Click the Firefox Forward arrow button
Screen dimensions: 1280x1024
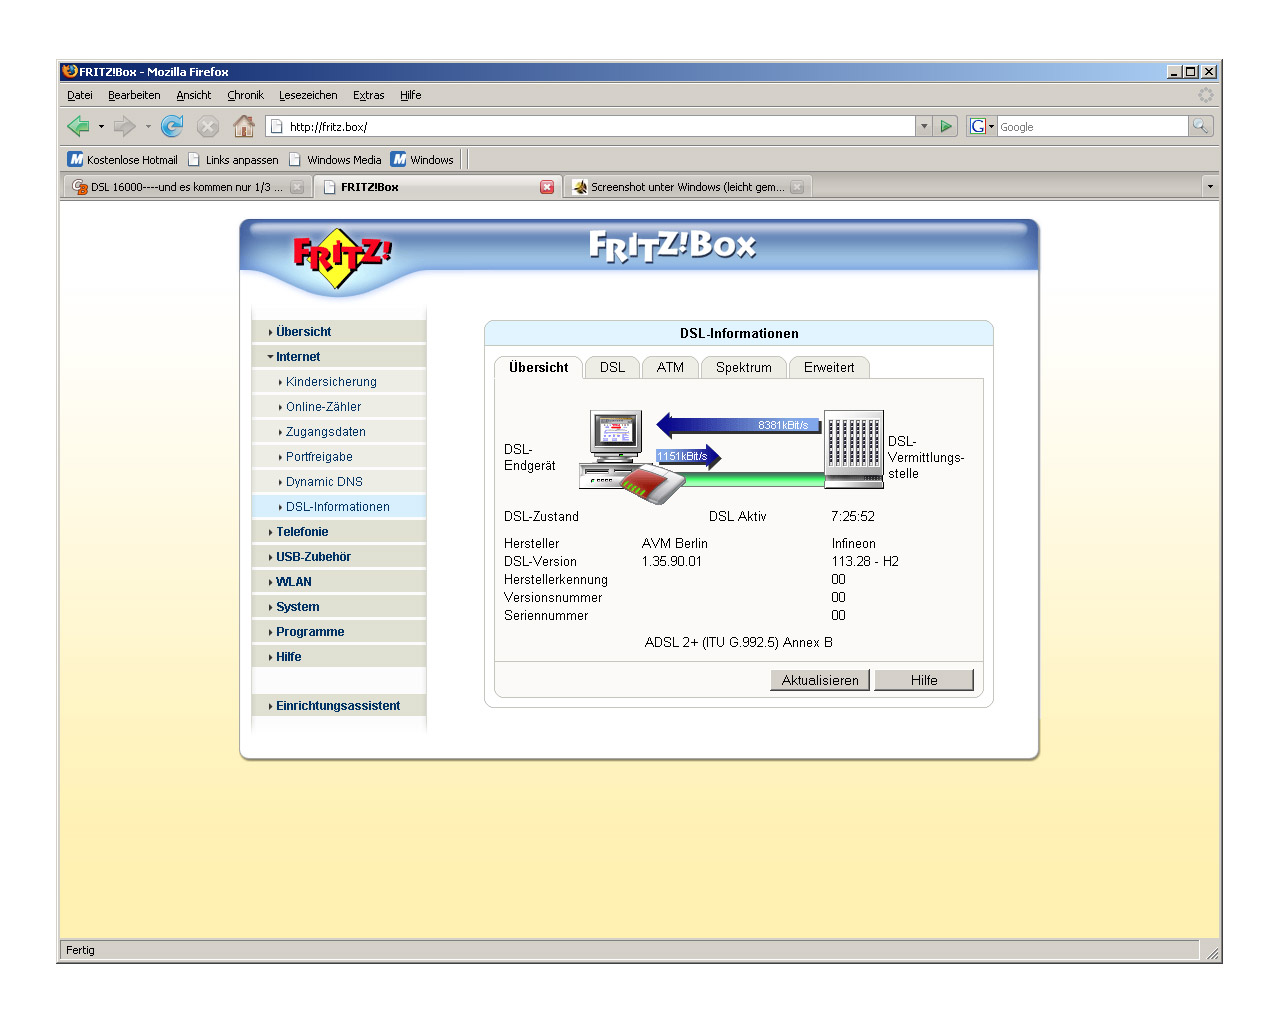pyautogui.click(x=125, y=126)
